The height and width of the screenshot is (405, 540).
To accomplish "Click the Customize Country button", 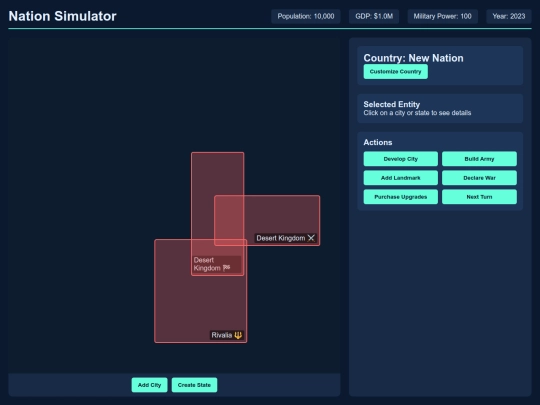I will click(395, 72).
